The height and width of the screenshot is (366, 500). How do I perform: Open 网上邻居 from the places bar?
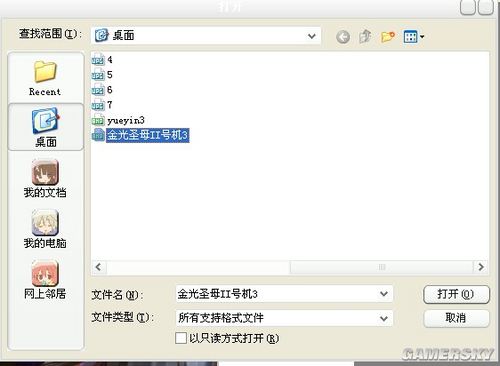tap(45, 280)
